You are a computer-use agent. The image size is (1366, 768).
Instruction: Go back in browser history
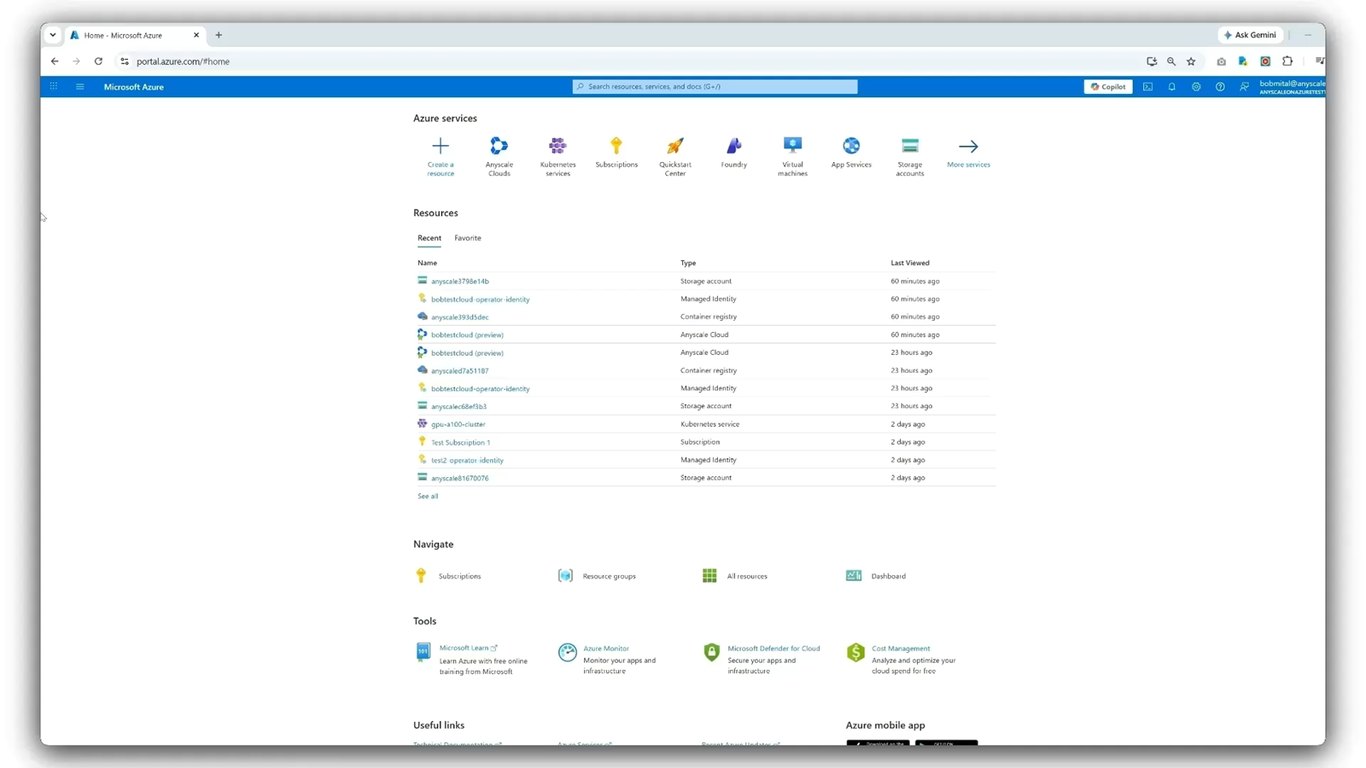point(54,61)
